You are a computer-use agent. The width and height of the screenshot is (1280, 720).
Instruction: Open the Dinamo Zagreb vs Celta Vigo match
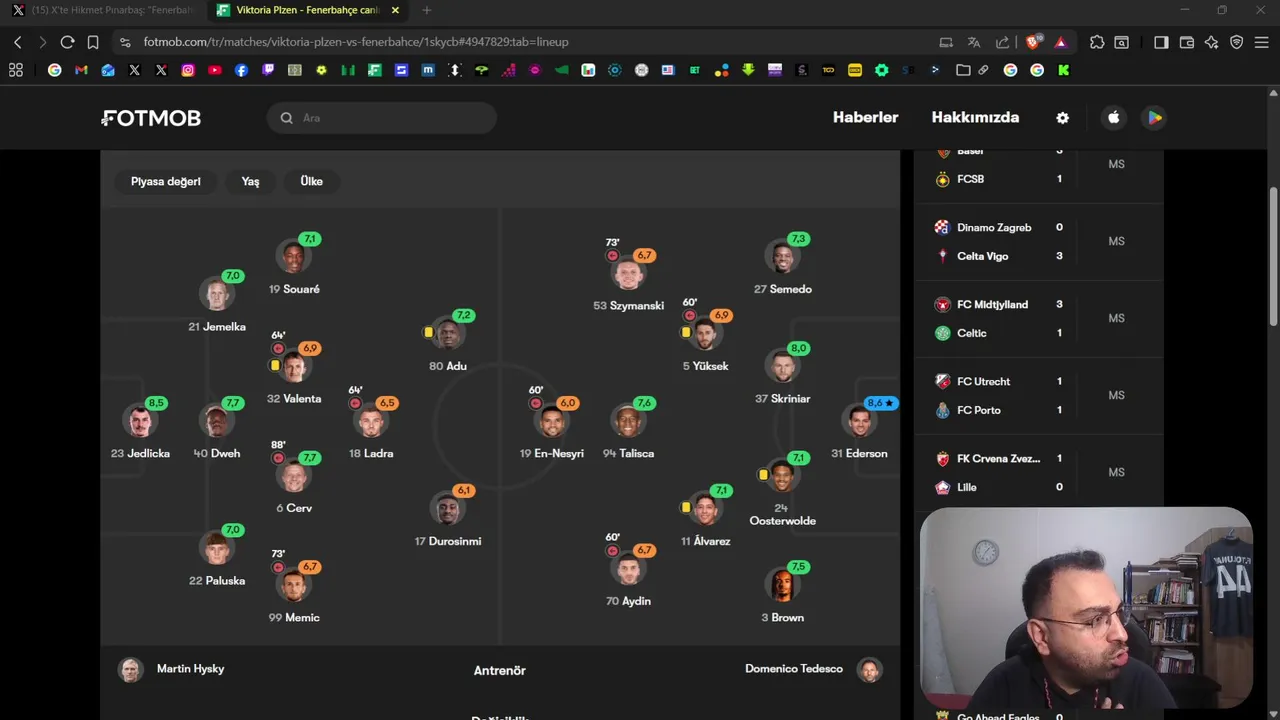[x=1038, y=242]
